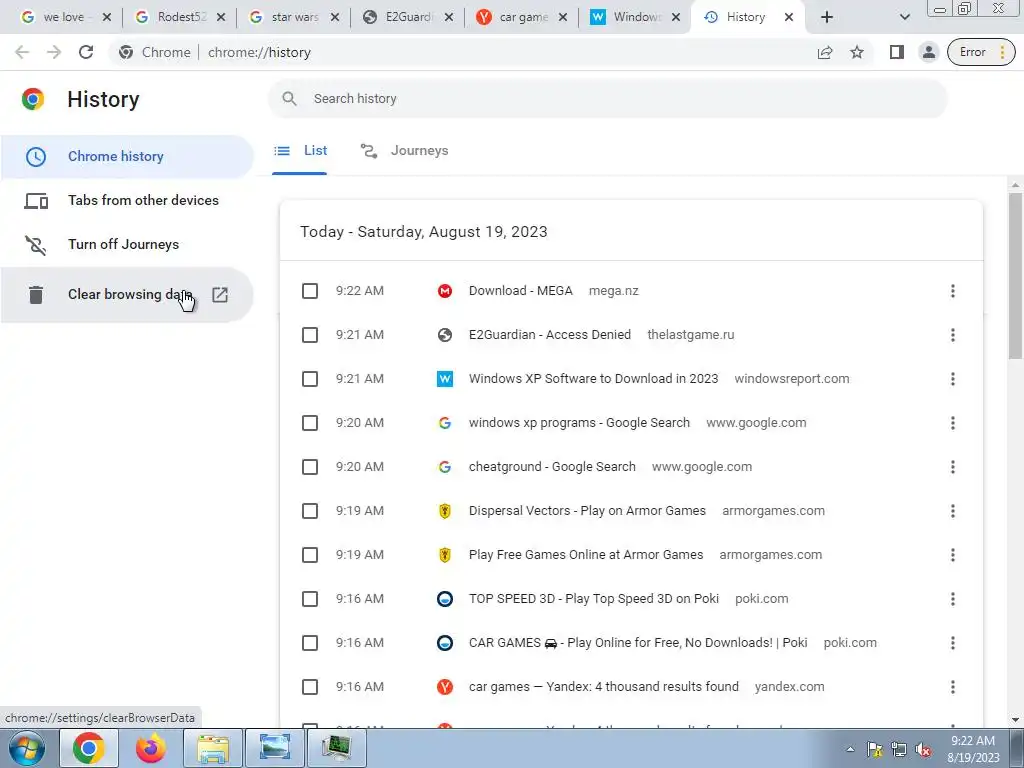The height and width of the screenshot is (768, 1024).
Task: Open the Windows Start button
Action: click(x=25, y=748)
